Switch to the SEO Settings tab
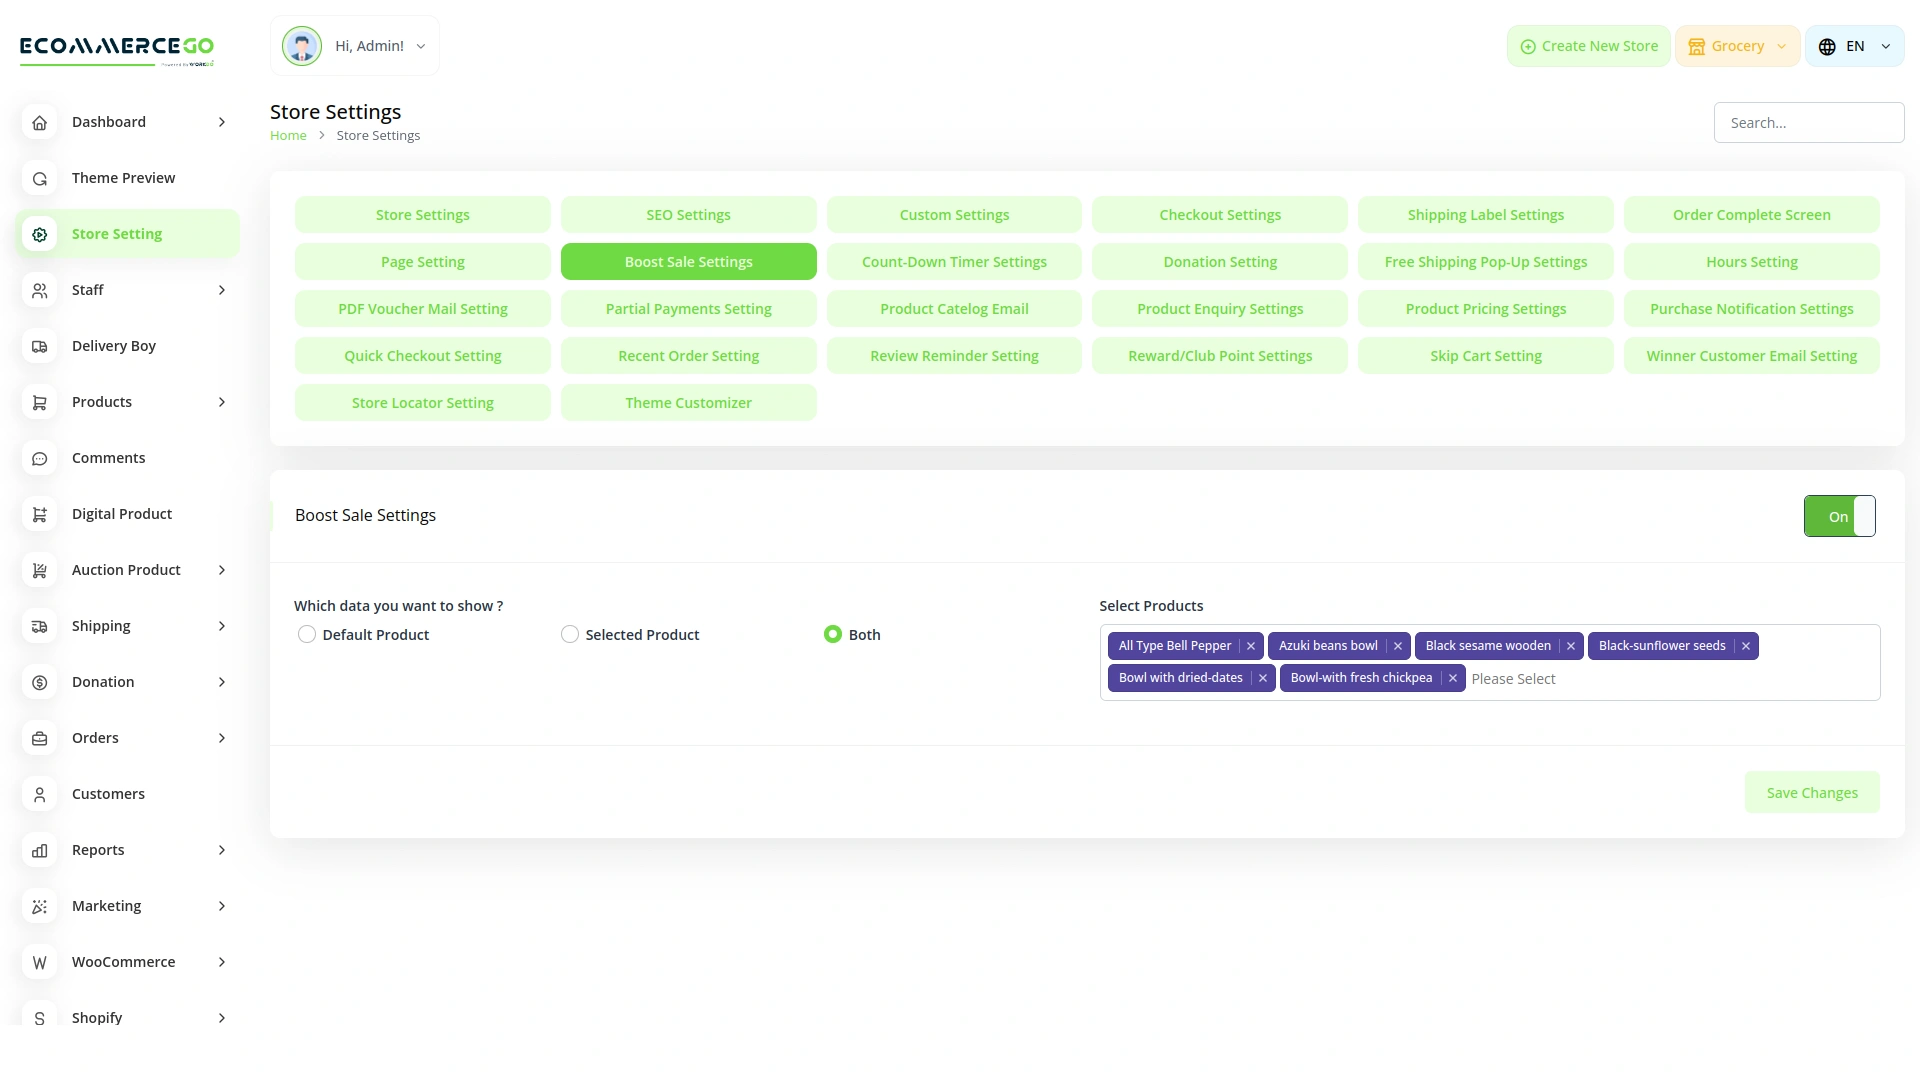Image resolution: width=1920 pixels, height=1080 pixels. pos(688,214)
